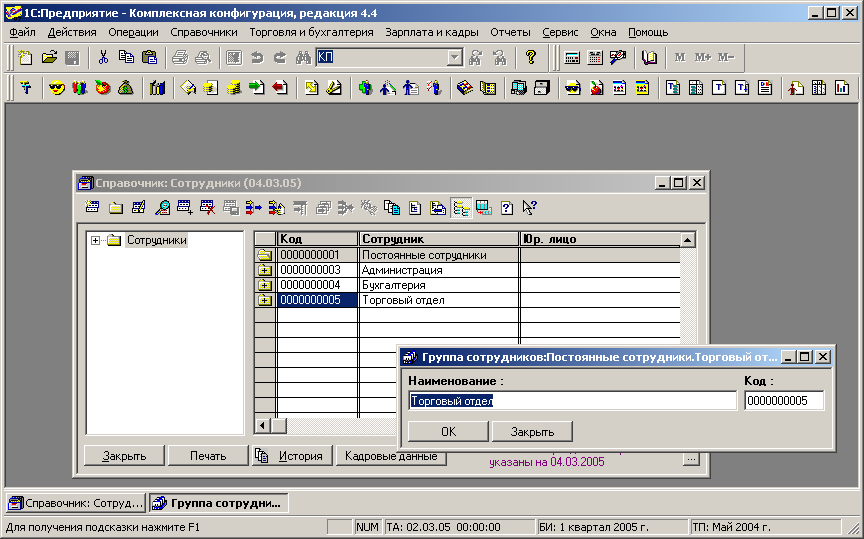This screenshot has width=864, height=539.
Task: Open Help via the question mark icon
Action: click(x=531, y=58)
